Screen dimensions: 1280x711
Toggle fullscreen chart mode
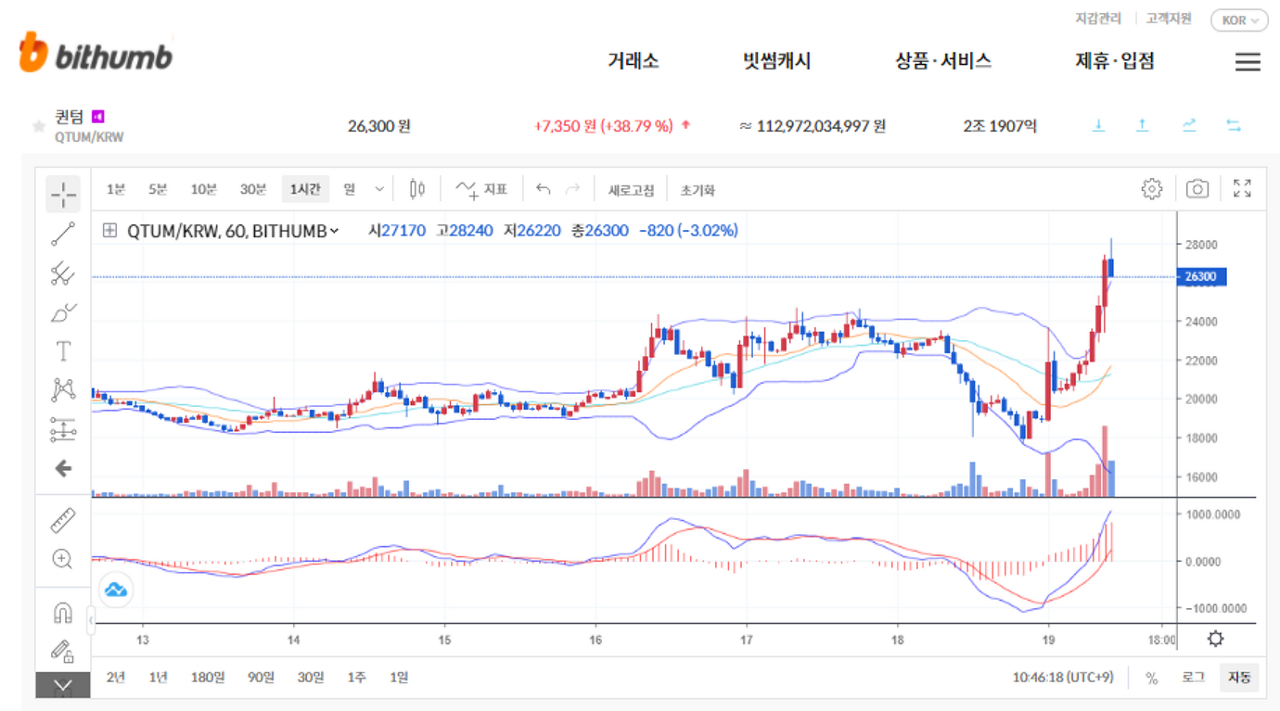tap(1243, 188)
